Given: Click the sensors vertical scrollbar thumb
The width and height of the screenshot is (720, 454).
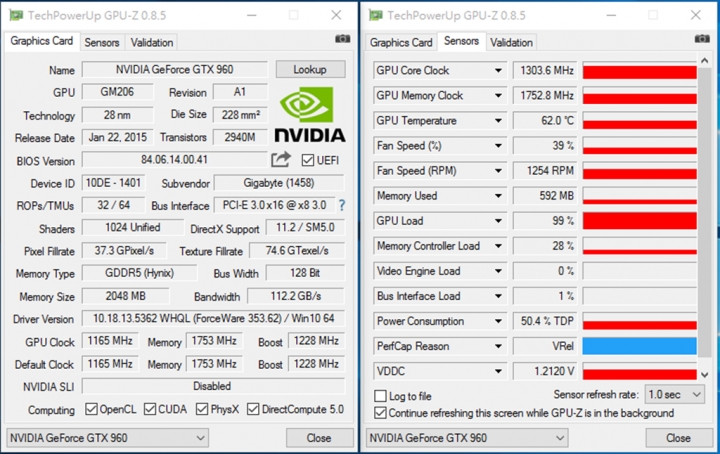Looking at the screenshot, I should coord(705,212).
